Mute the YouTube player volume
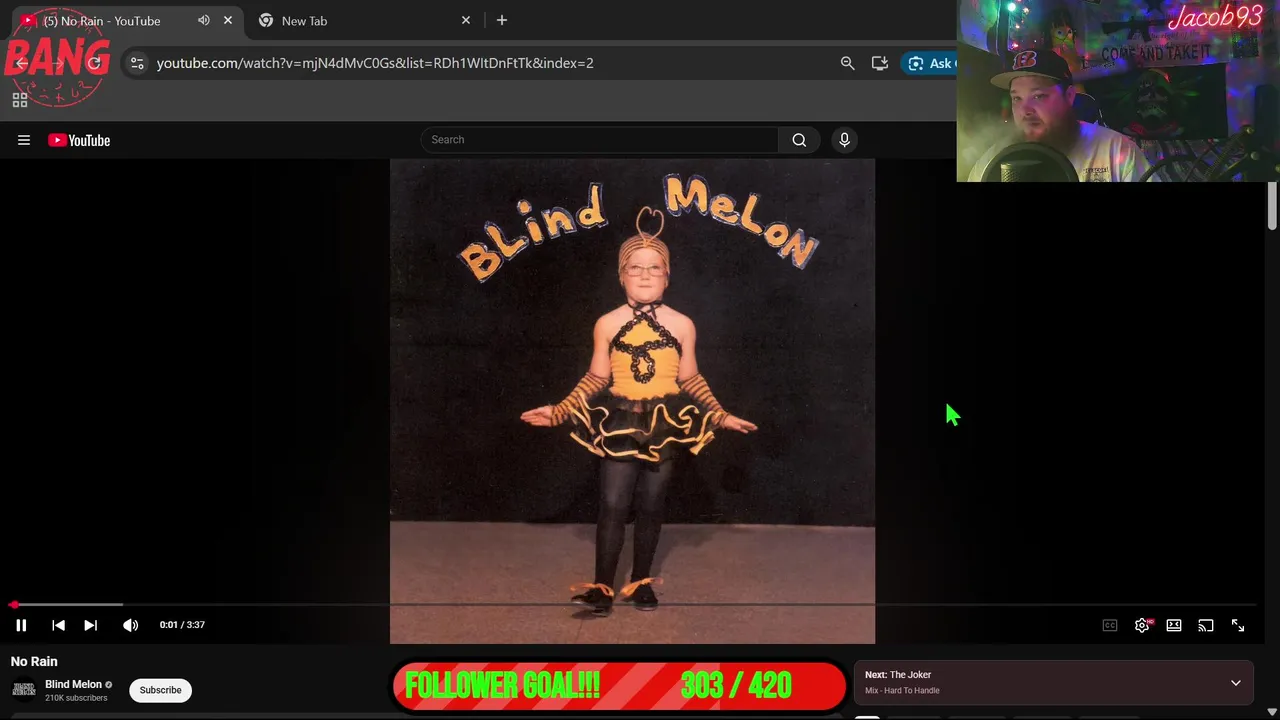Image resolution: width=1280 pixels, height=720 pixels. coord(130,625)
